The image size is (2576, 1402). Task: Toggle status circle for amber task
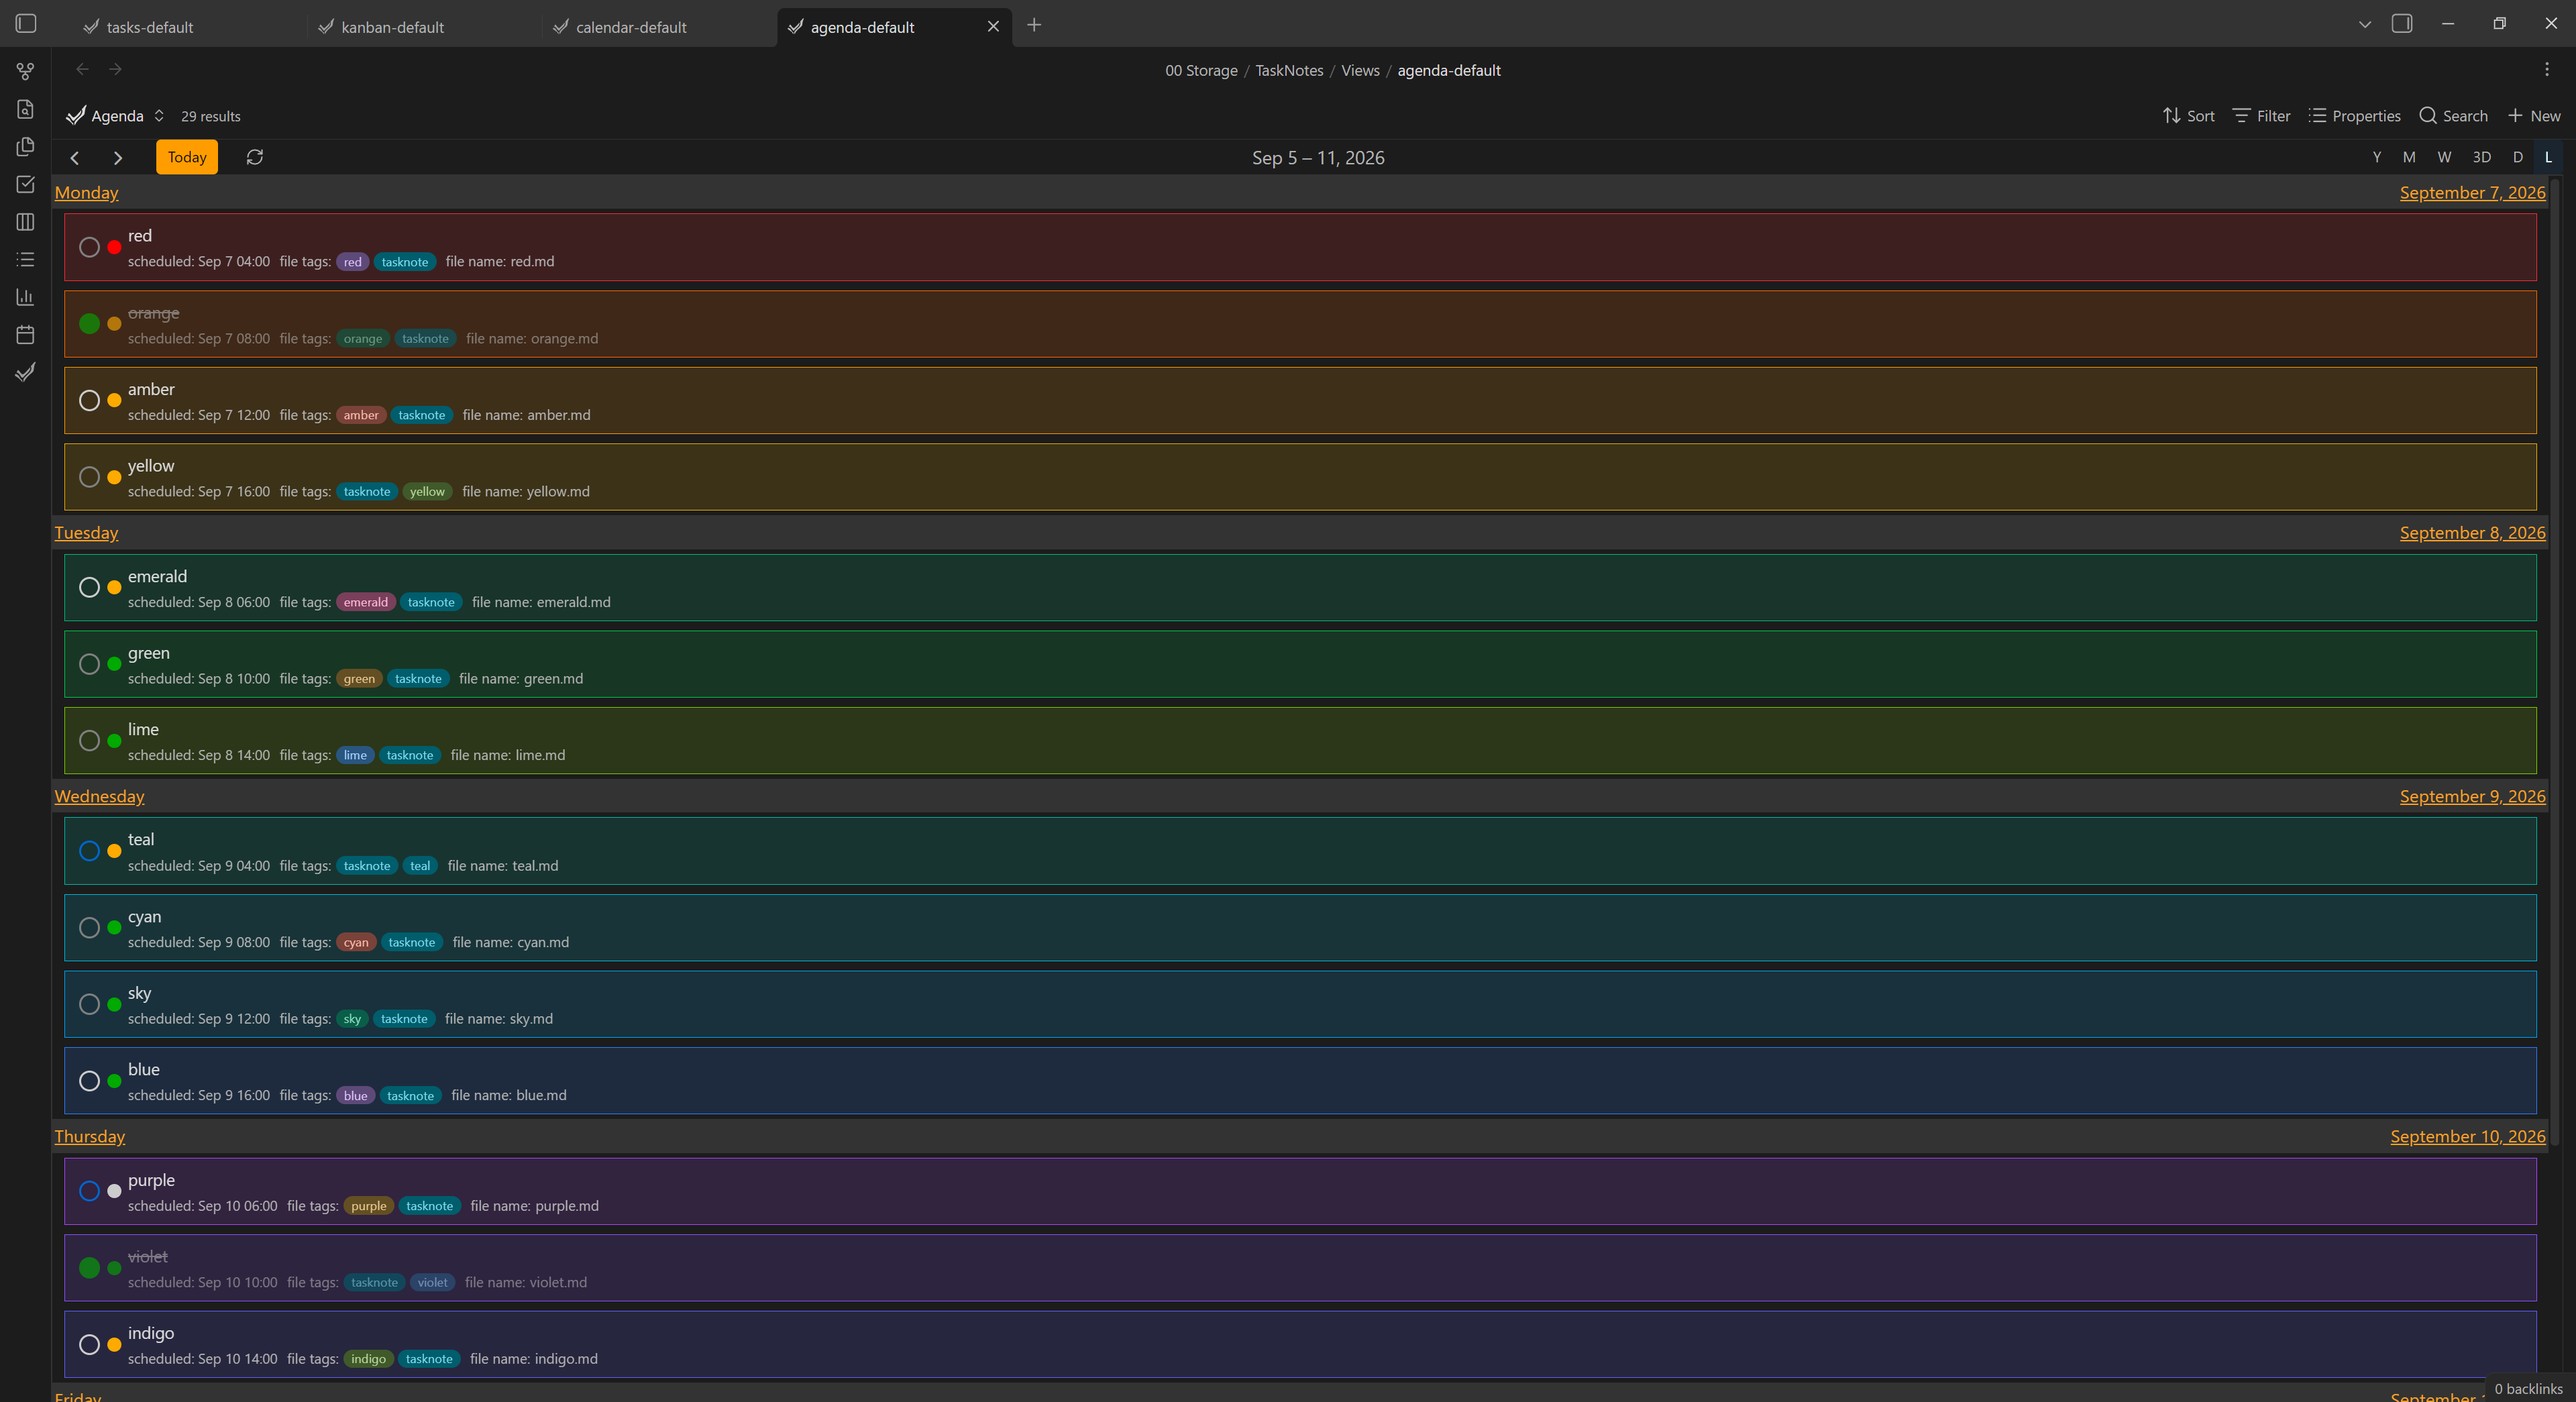coord(89,401)
